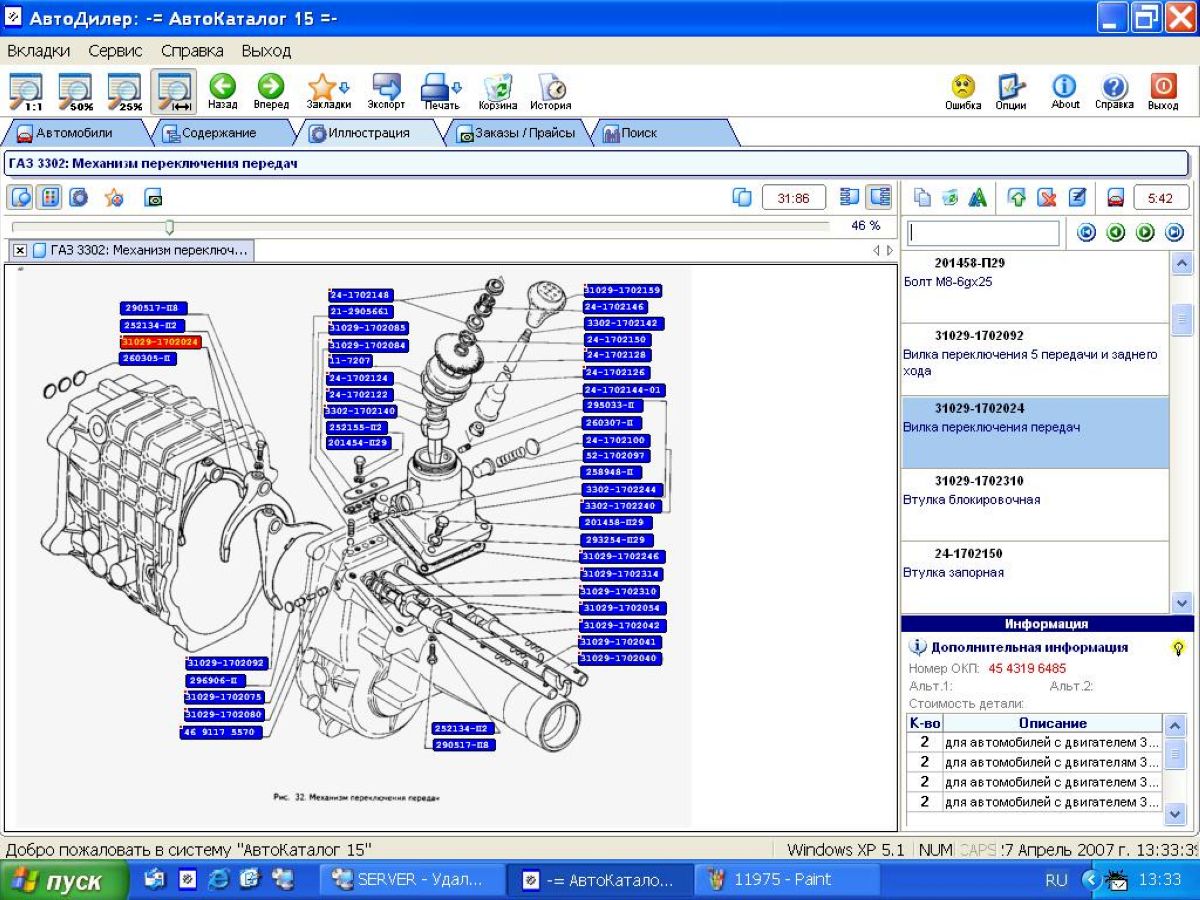This screenshot has width=1200, height=900.
Task: Toggle the right-side tree layout button
Action: coord(880,197)
